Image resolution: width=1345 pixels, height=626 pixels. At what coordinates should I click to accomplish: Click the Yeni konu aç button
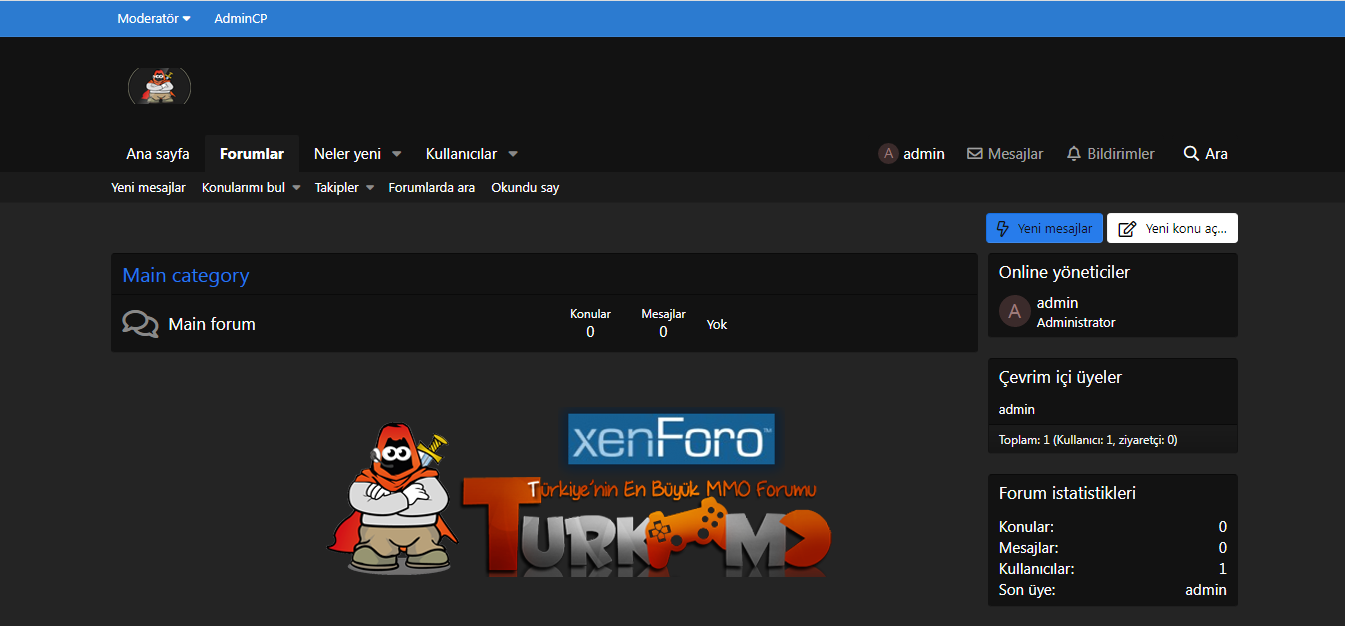tap(1172, 228)
